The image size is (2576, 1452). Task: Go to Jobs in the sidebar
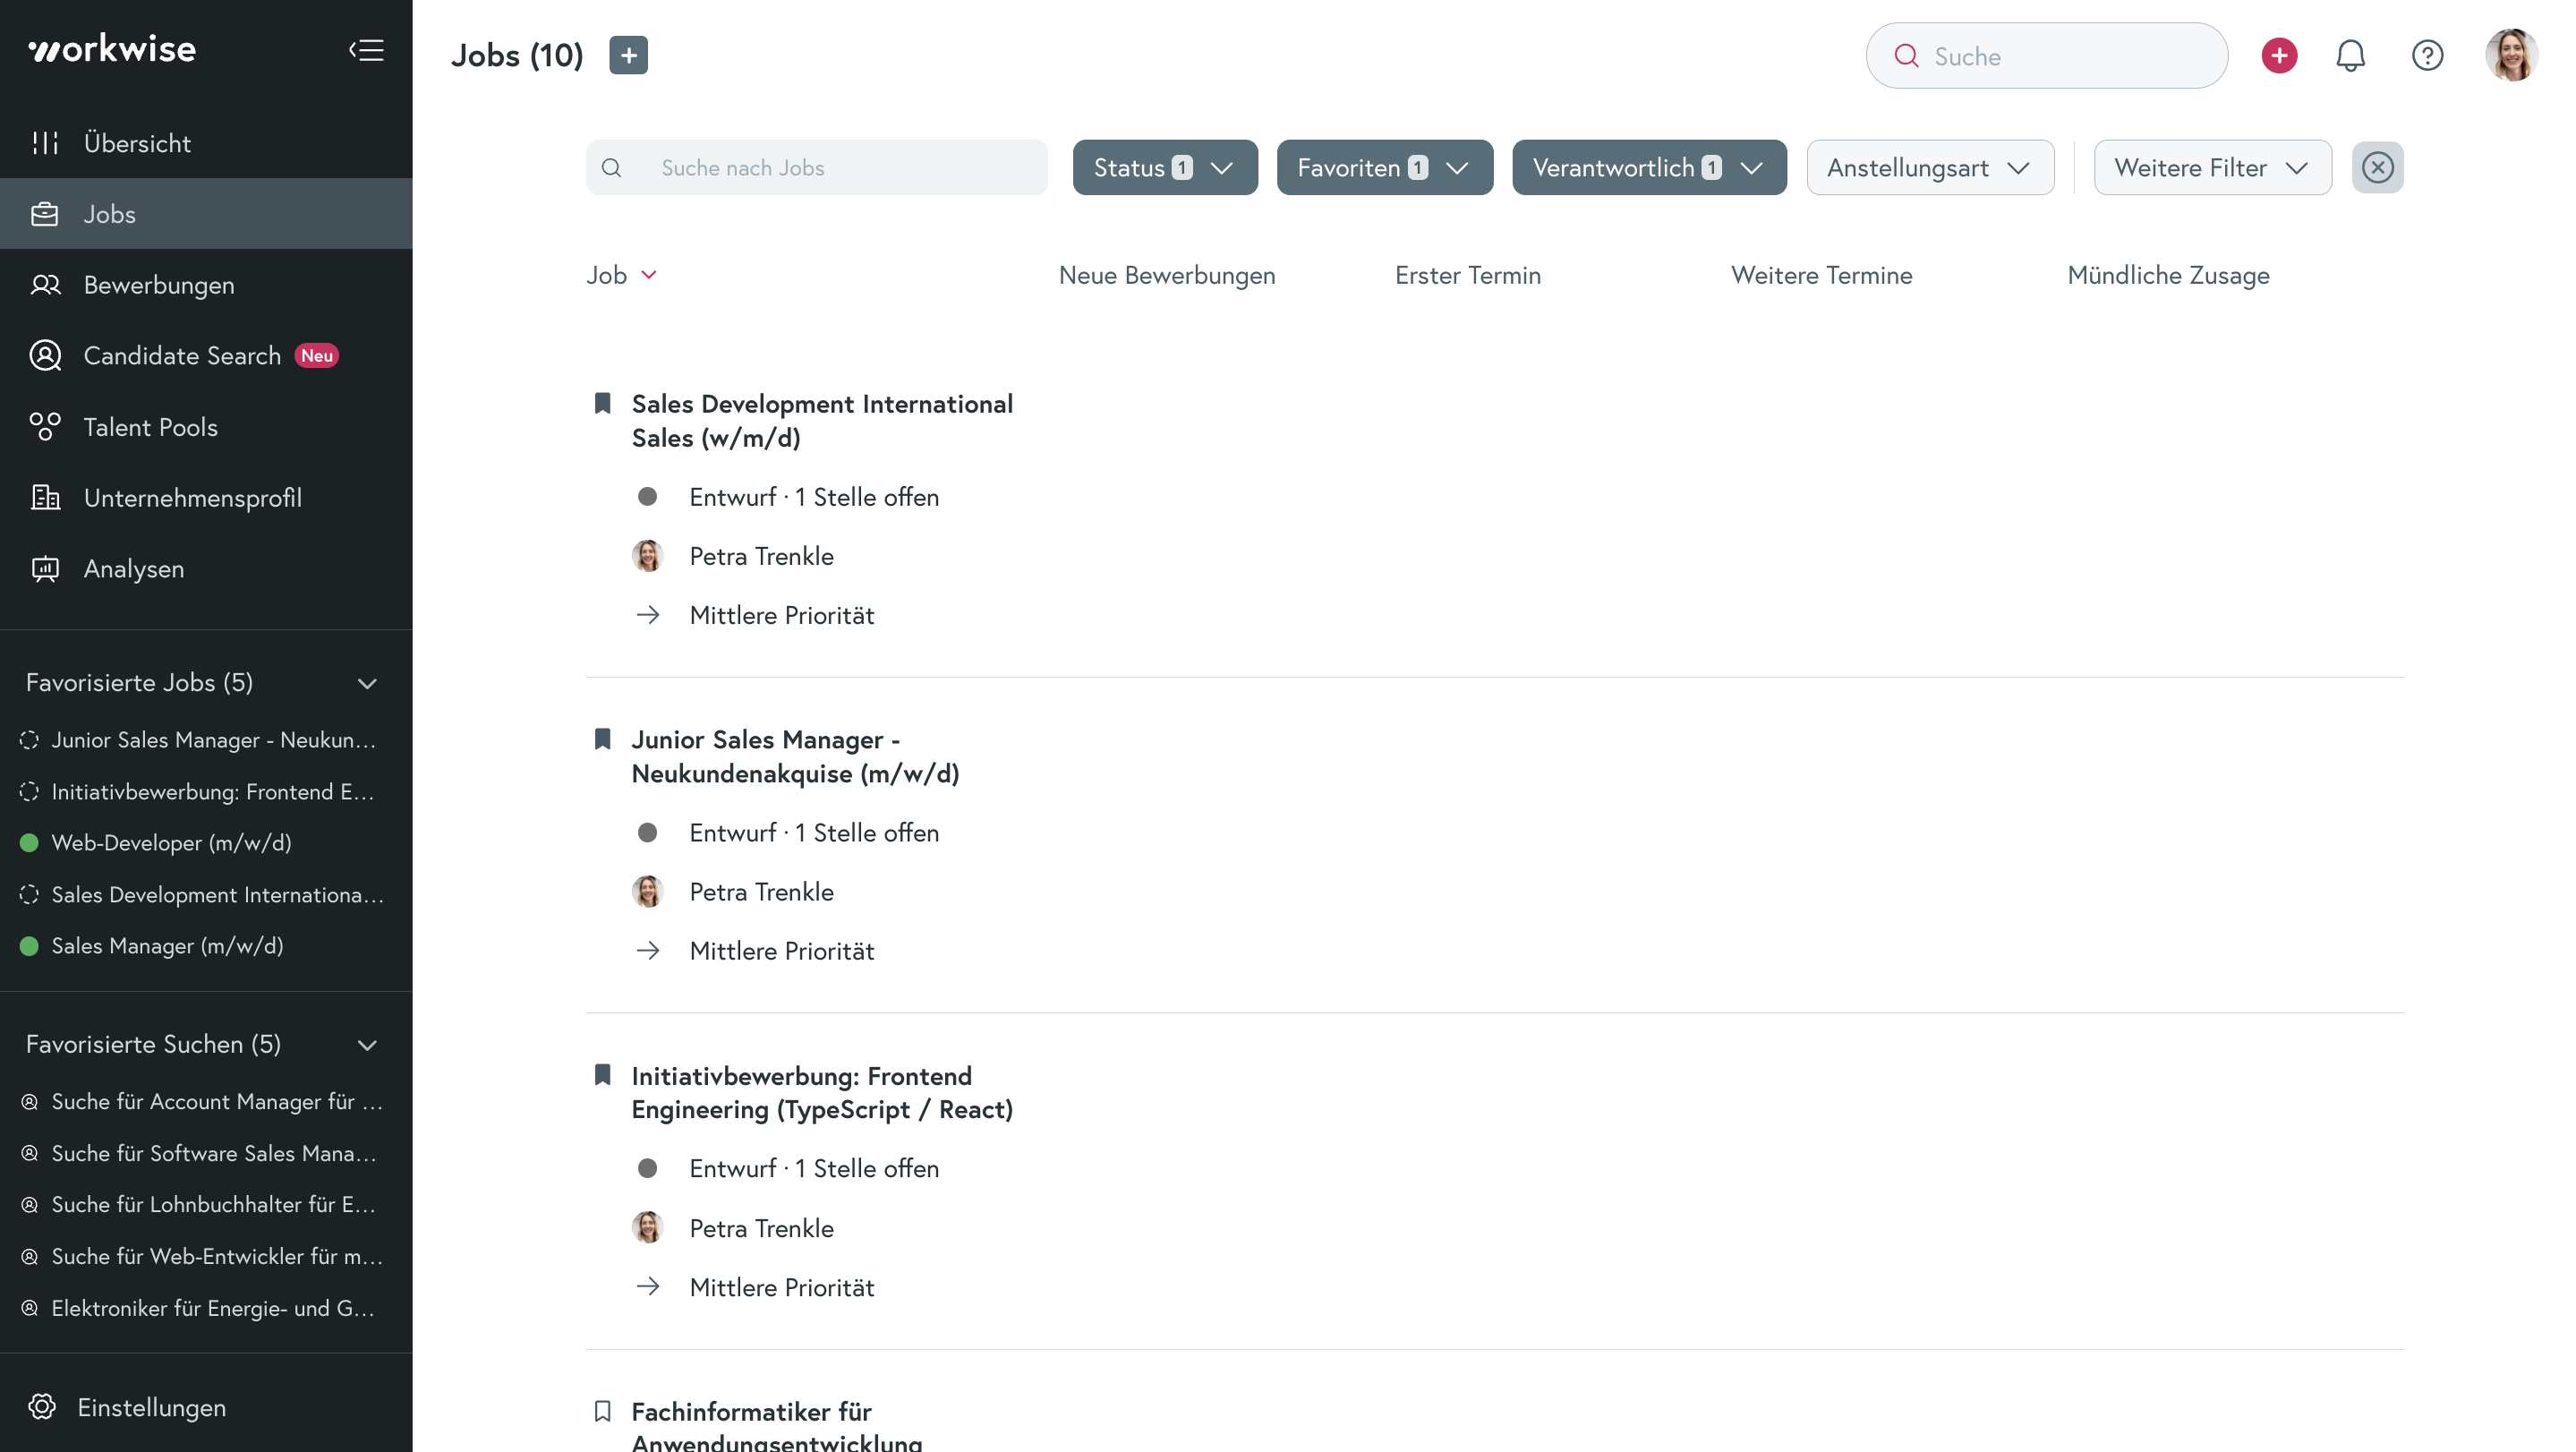[x=206, y=214]
